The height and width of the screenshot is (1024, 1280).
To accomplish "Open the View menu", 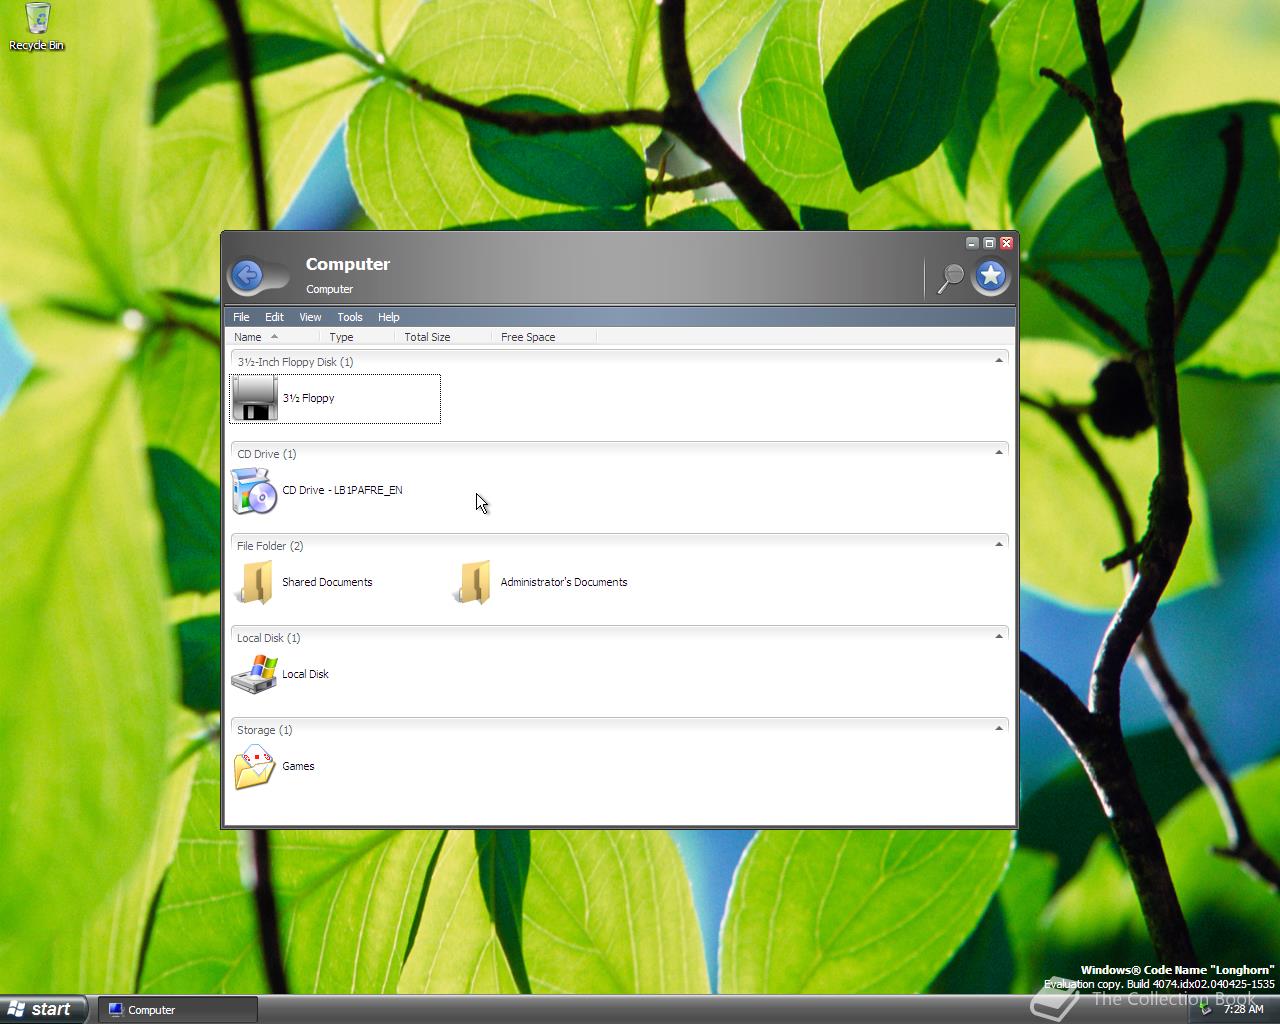I will pos(310,317).
